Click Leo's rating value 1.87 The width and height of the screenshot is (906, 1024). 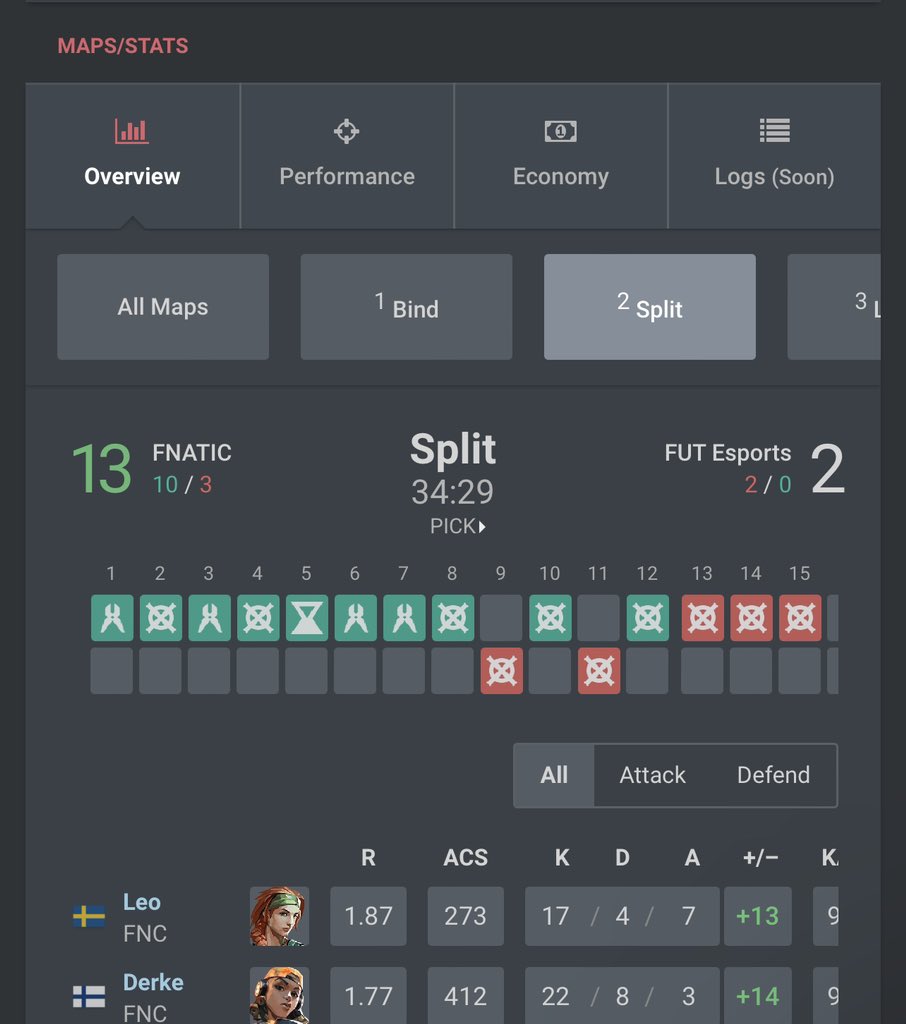click(x=368, y=916)
